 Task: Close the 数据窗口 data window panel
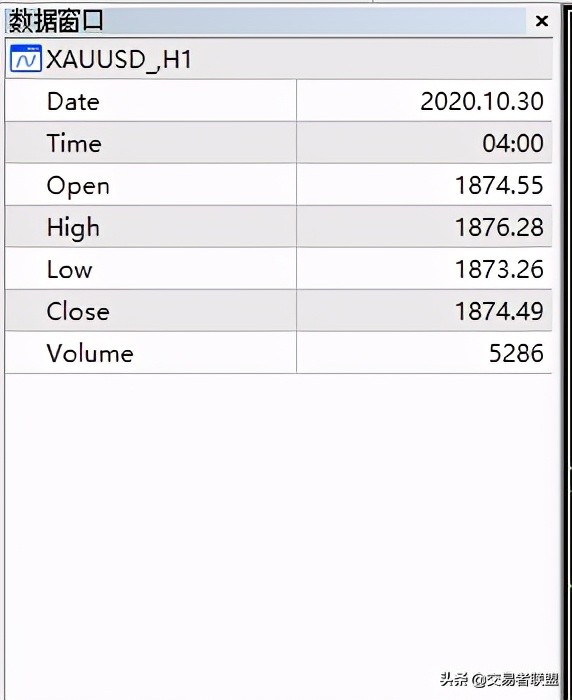point(541,21)
